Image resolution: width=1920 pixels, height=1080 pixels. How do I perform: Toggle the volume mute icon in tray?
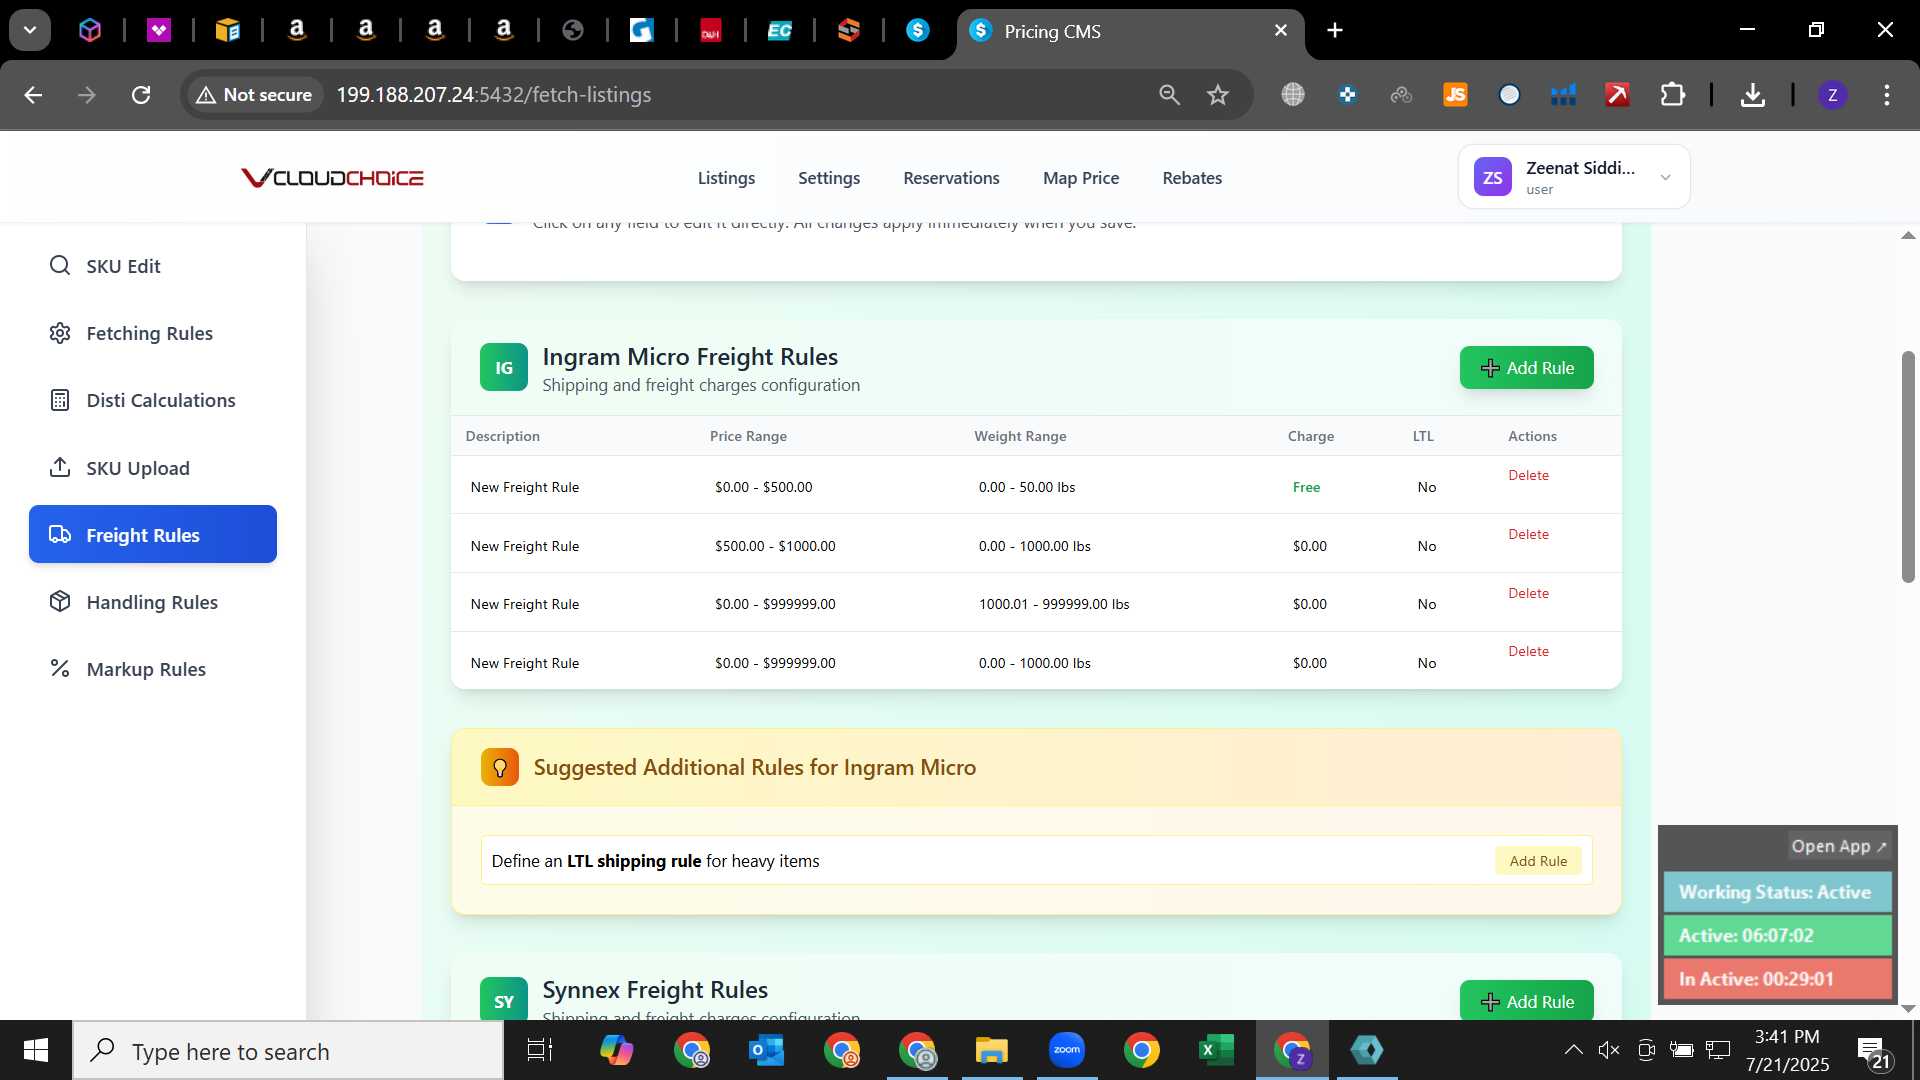pyautogui.click(x=1609, y=1050)
